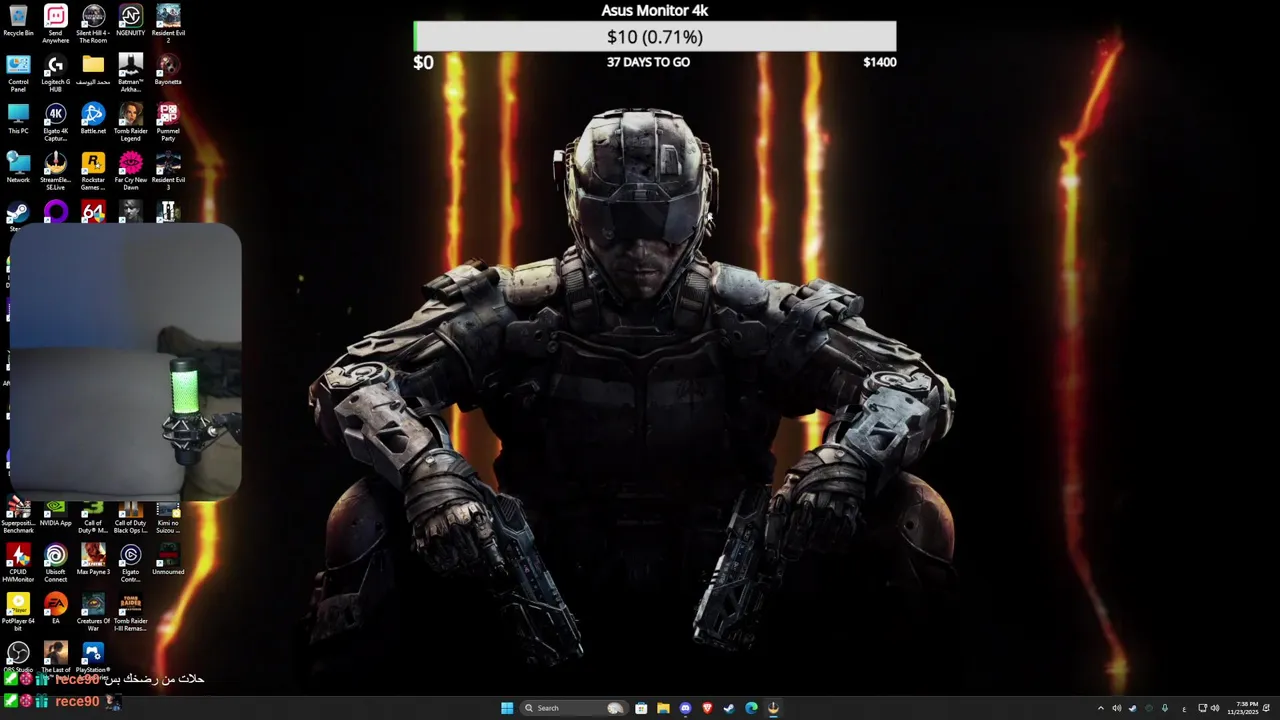Launch StreamElements SE.Live shortcut

(x=56, y=171)
